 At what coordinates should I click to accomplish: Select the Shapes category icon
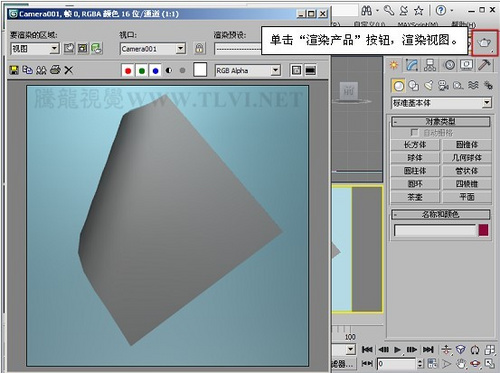(414, 86)
